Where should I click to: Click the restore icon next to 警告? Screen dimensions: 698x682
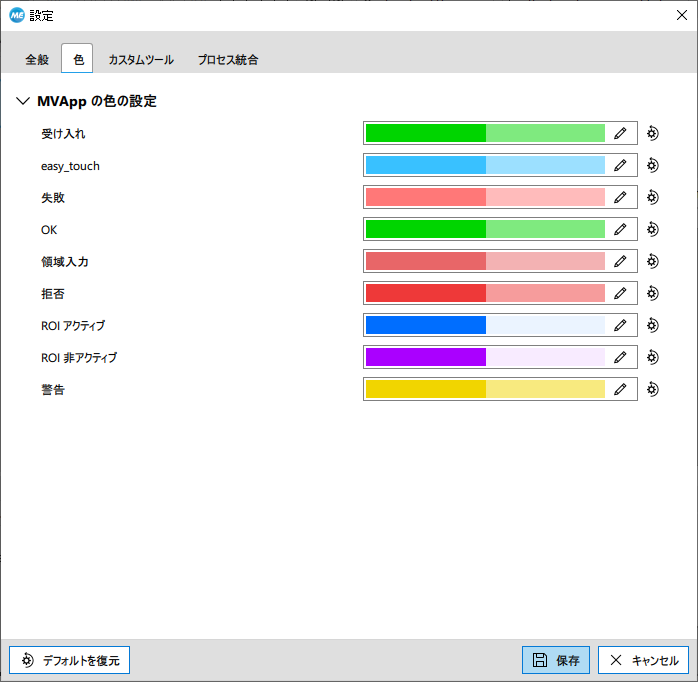point(653,389)
